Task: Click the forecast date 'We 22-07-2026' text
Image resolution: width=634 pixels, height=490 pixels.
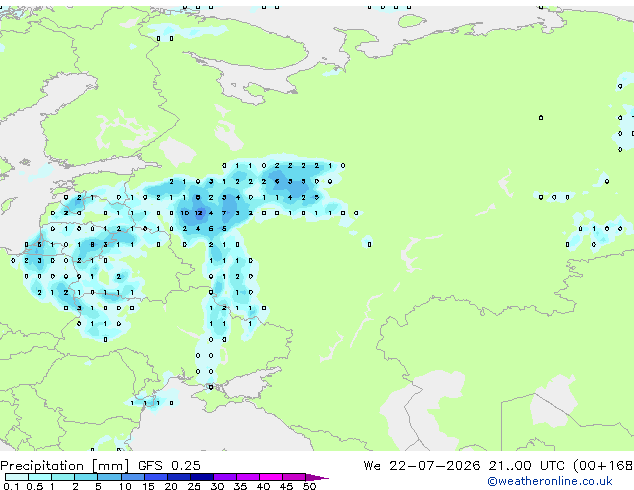Action: point(422,466)
